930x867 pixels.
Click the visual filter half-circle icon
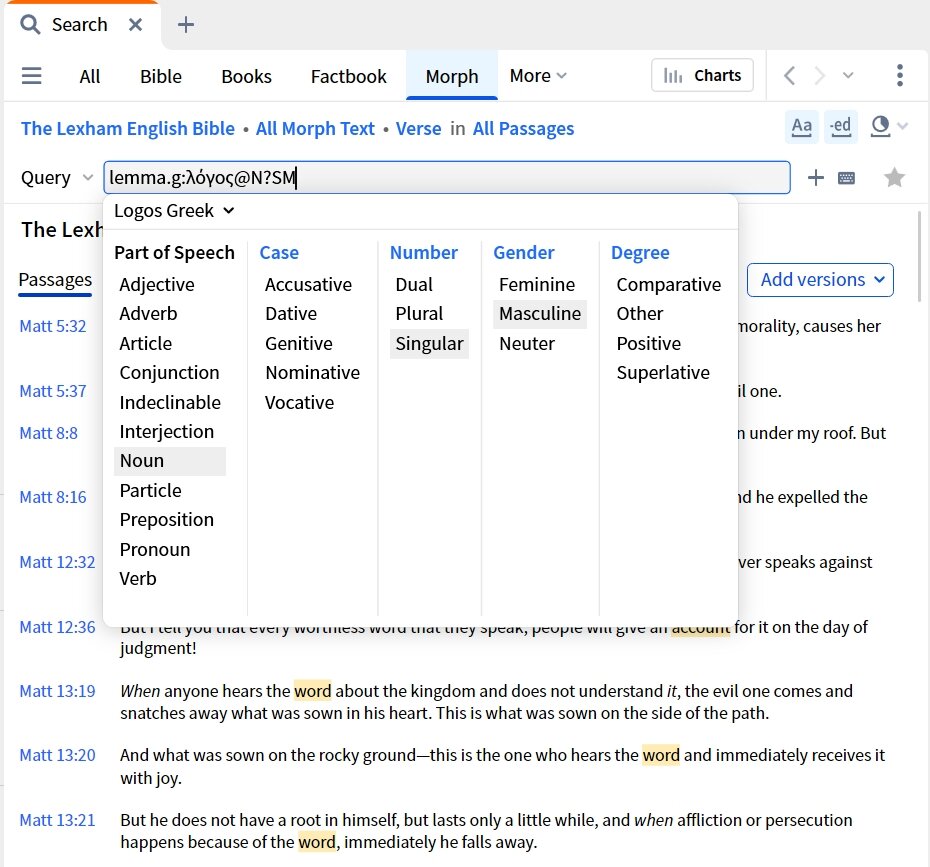coord(881,126)
